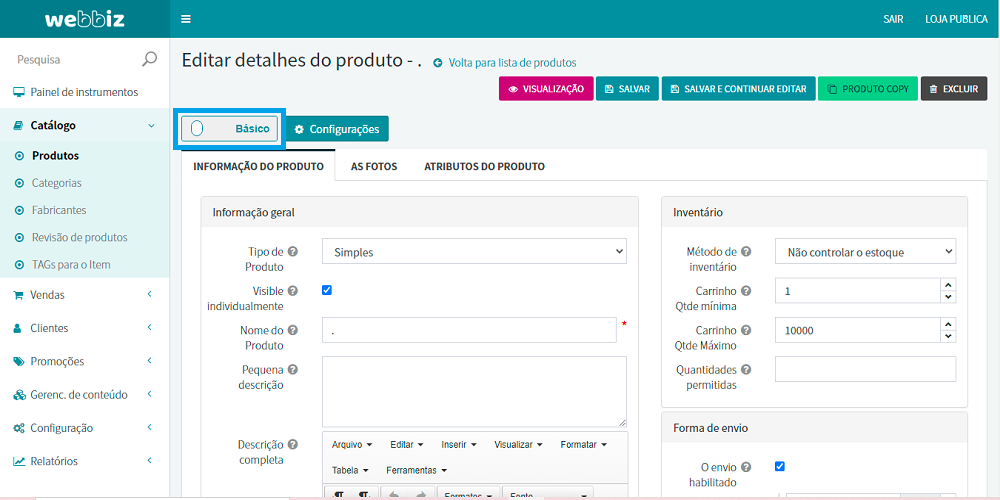Click the hamburger menu icon in header

186,19
